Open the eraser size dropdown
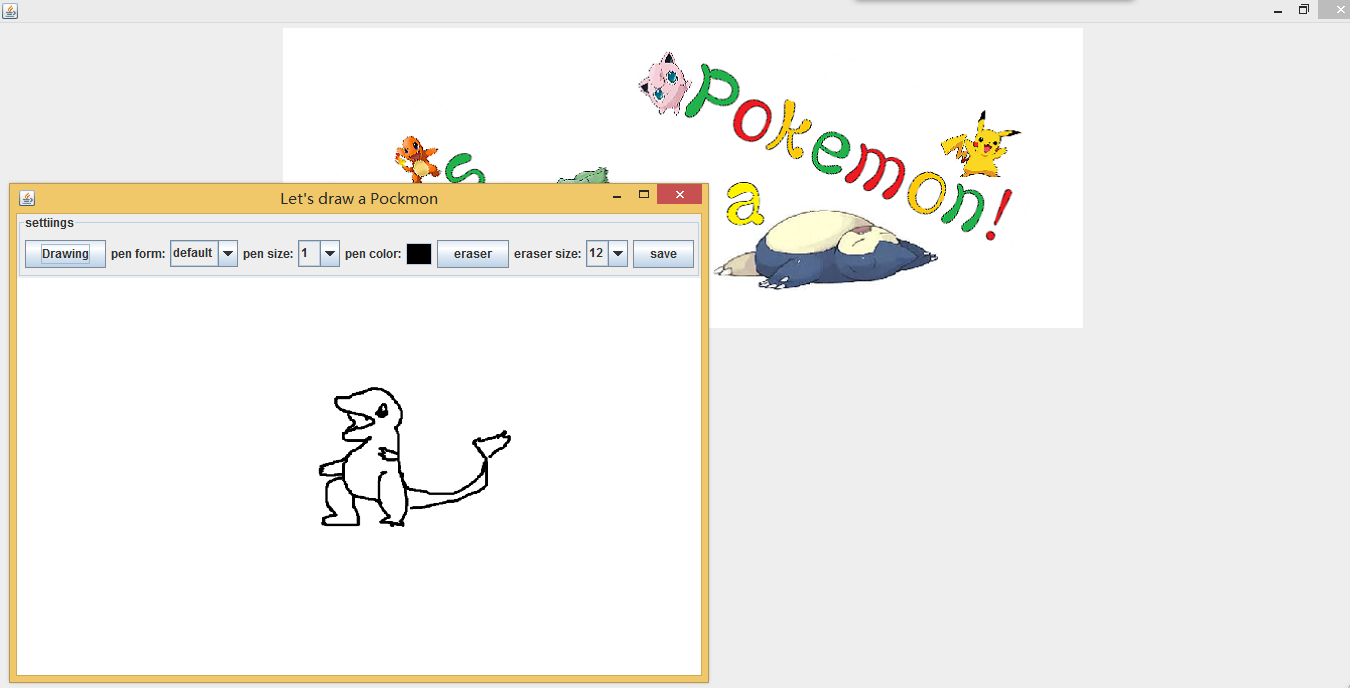 coord(606,254)
